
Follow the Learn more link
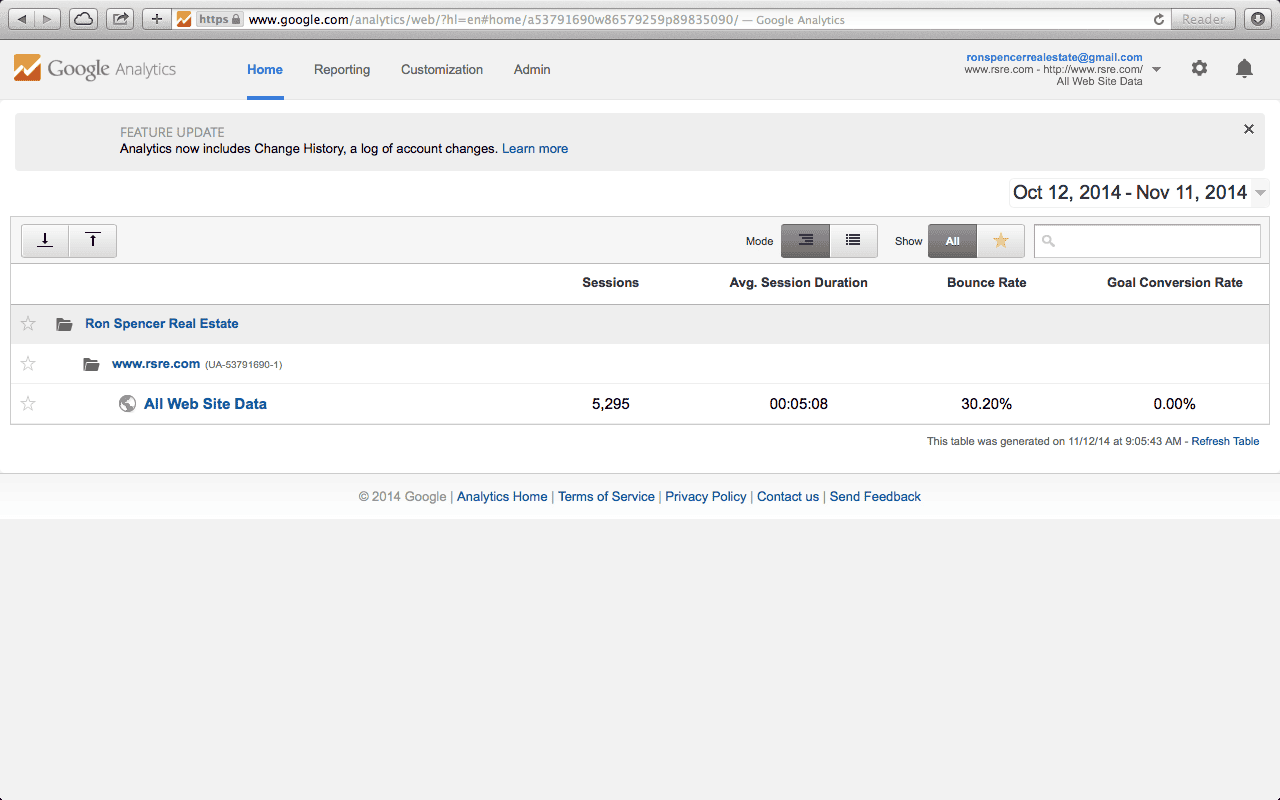click(x=535, y=148)
